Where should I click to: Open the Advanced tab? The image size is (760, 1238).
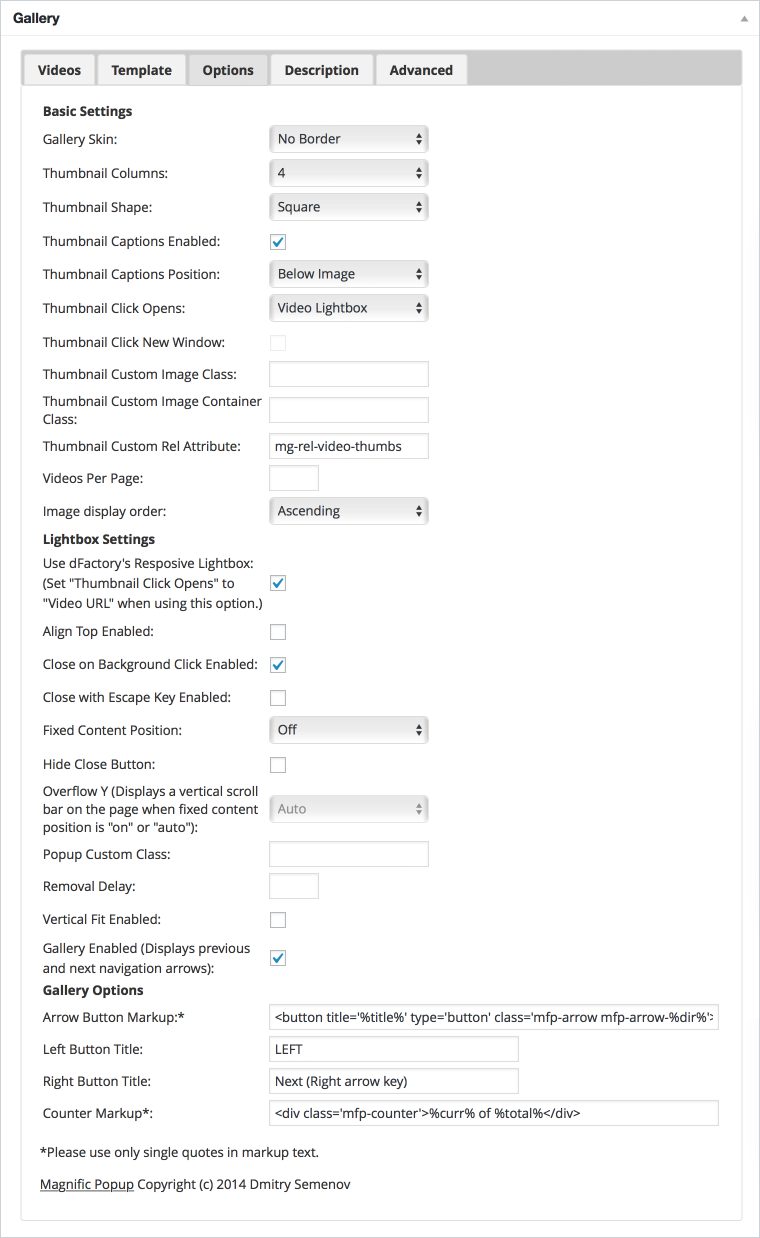[421, 70]
